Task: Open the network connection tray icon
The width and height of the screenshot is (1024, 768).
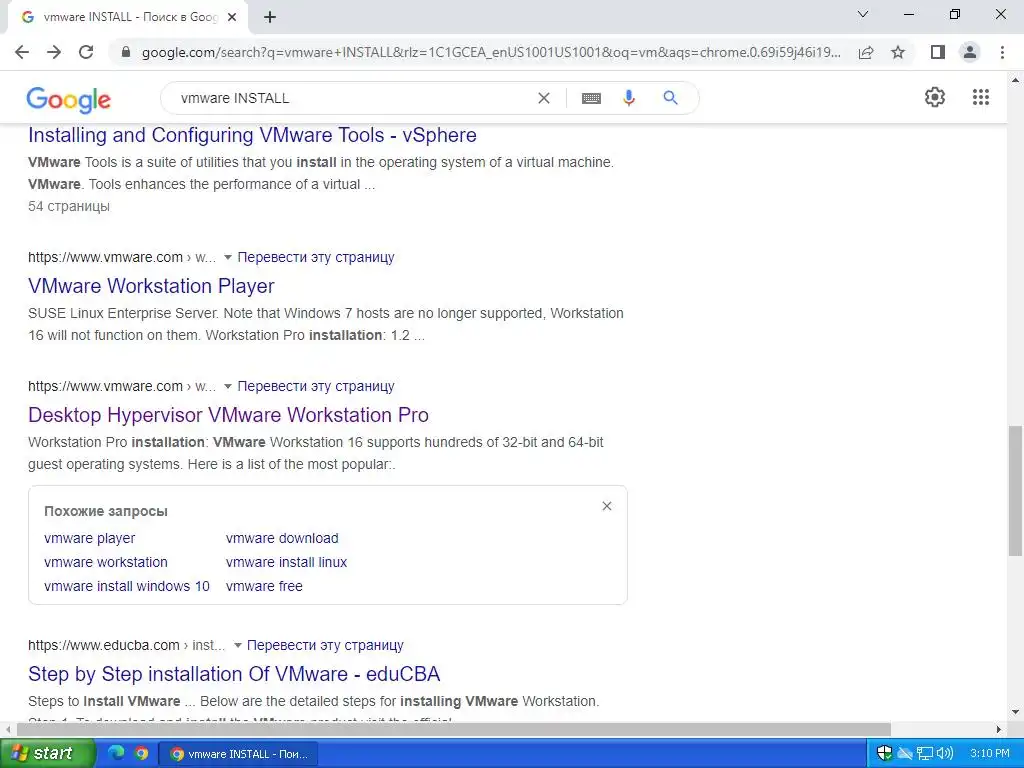Action: pos(925,753)
